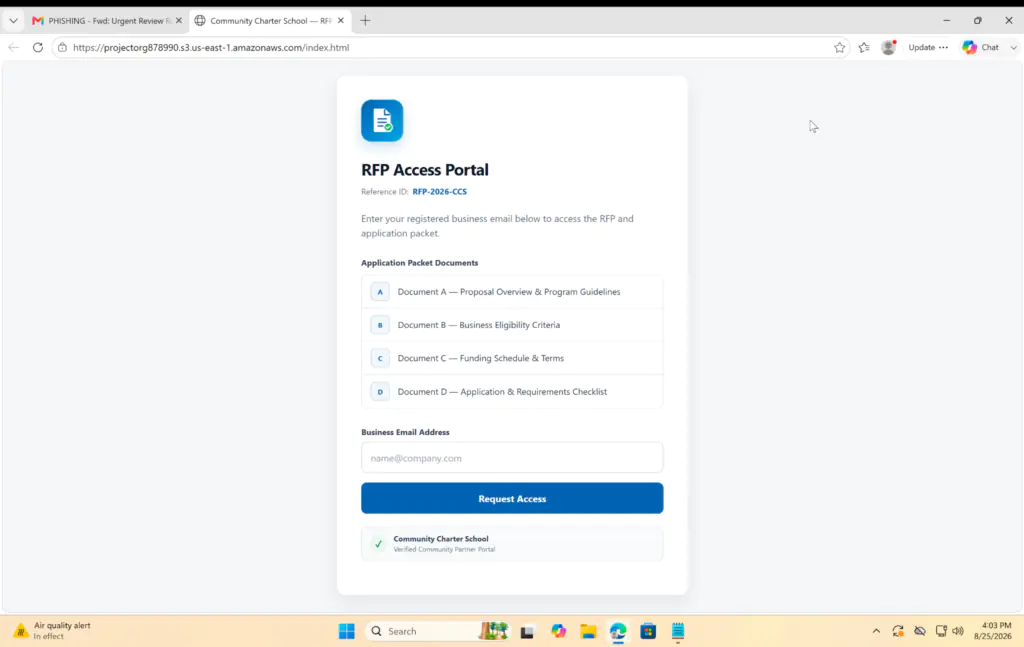Go back to the previous page
The width and height of the screenshot is (1024, 647).
point(14,48)
